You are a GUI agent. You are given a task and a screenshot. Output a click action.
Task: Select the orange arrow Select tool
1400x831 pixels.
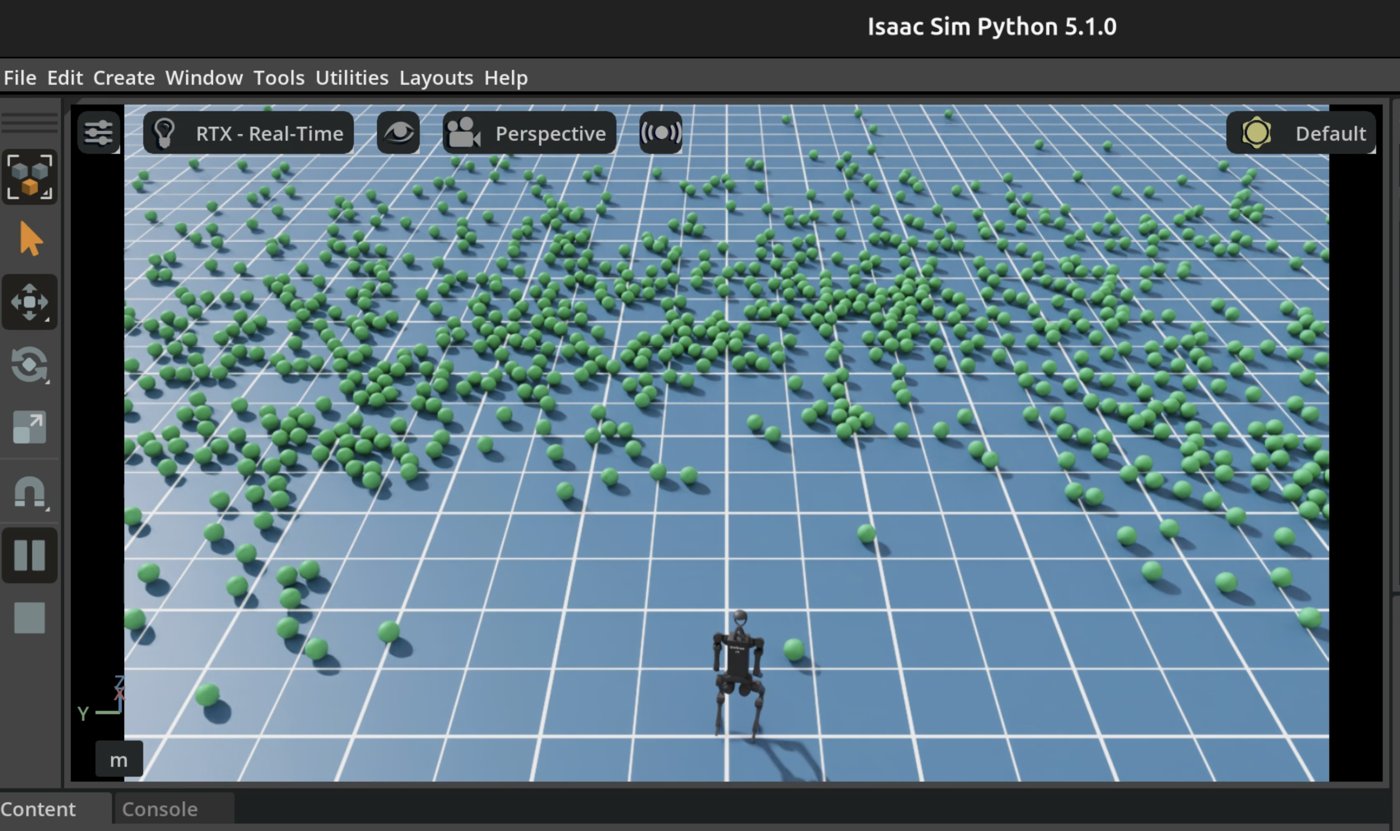coord(30,240)
